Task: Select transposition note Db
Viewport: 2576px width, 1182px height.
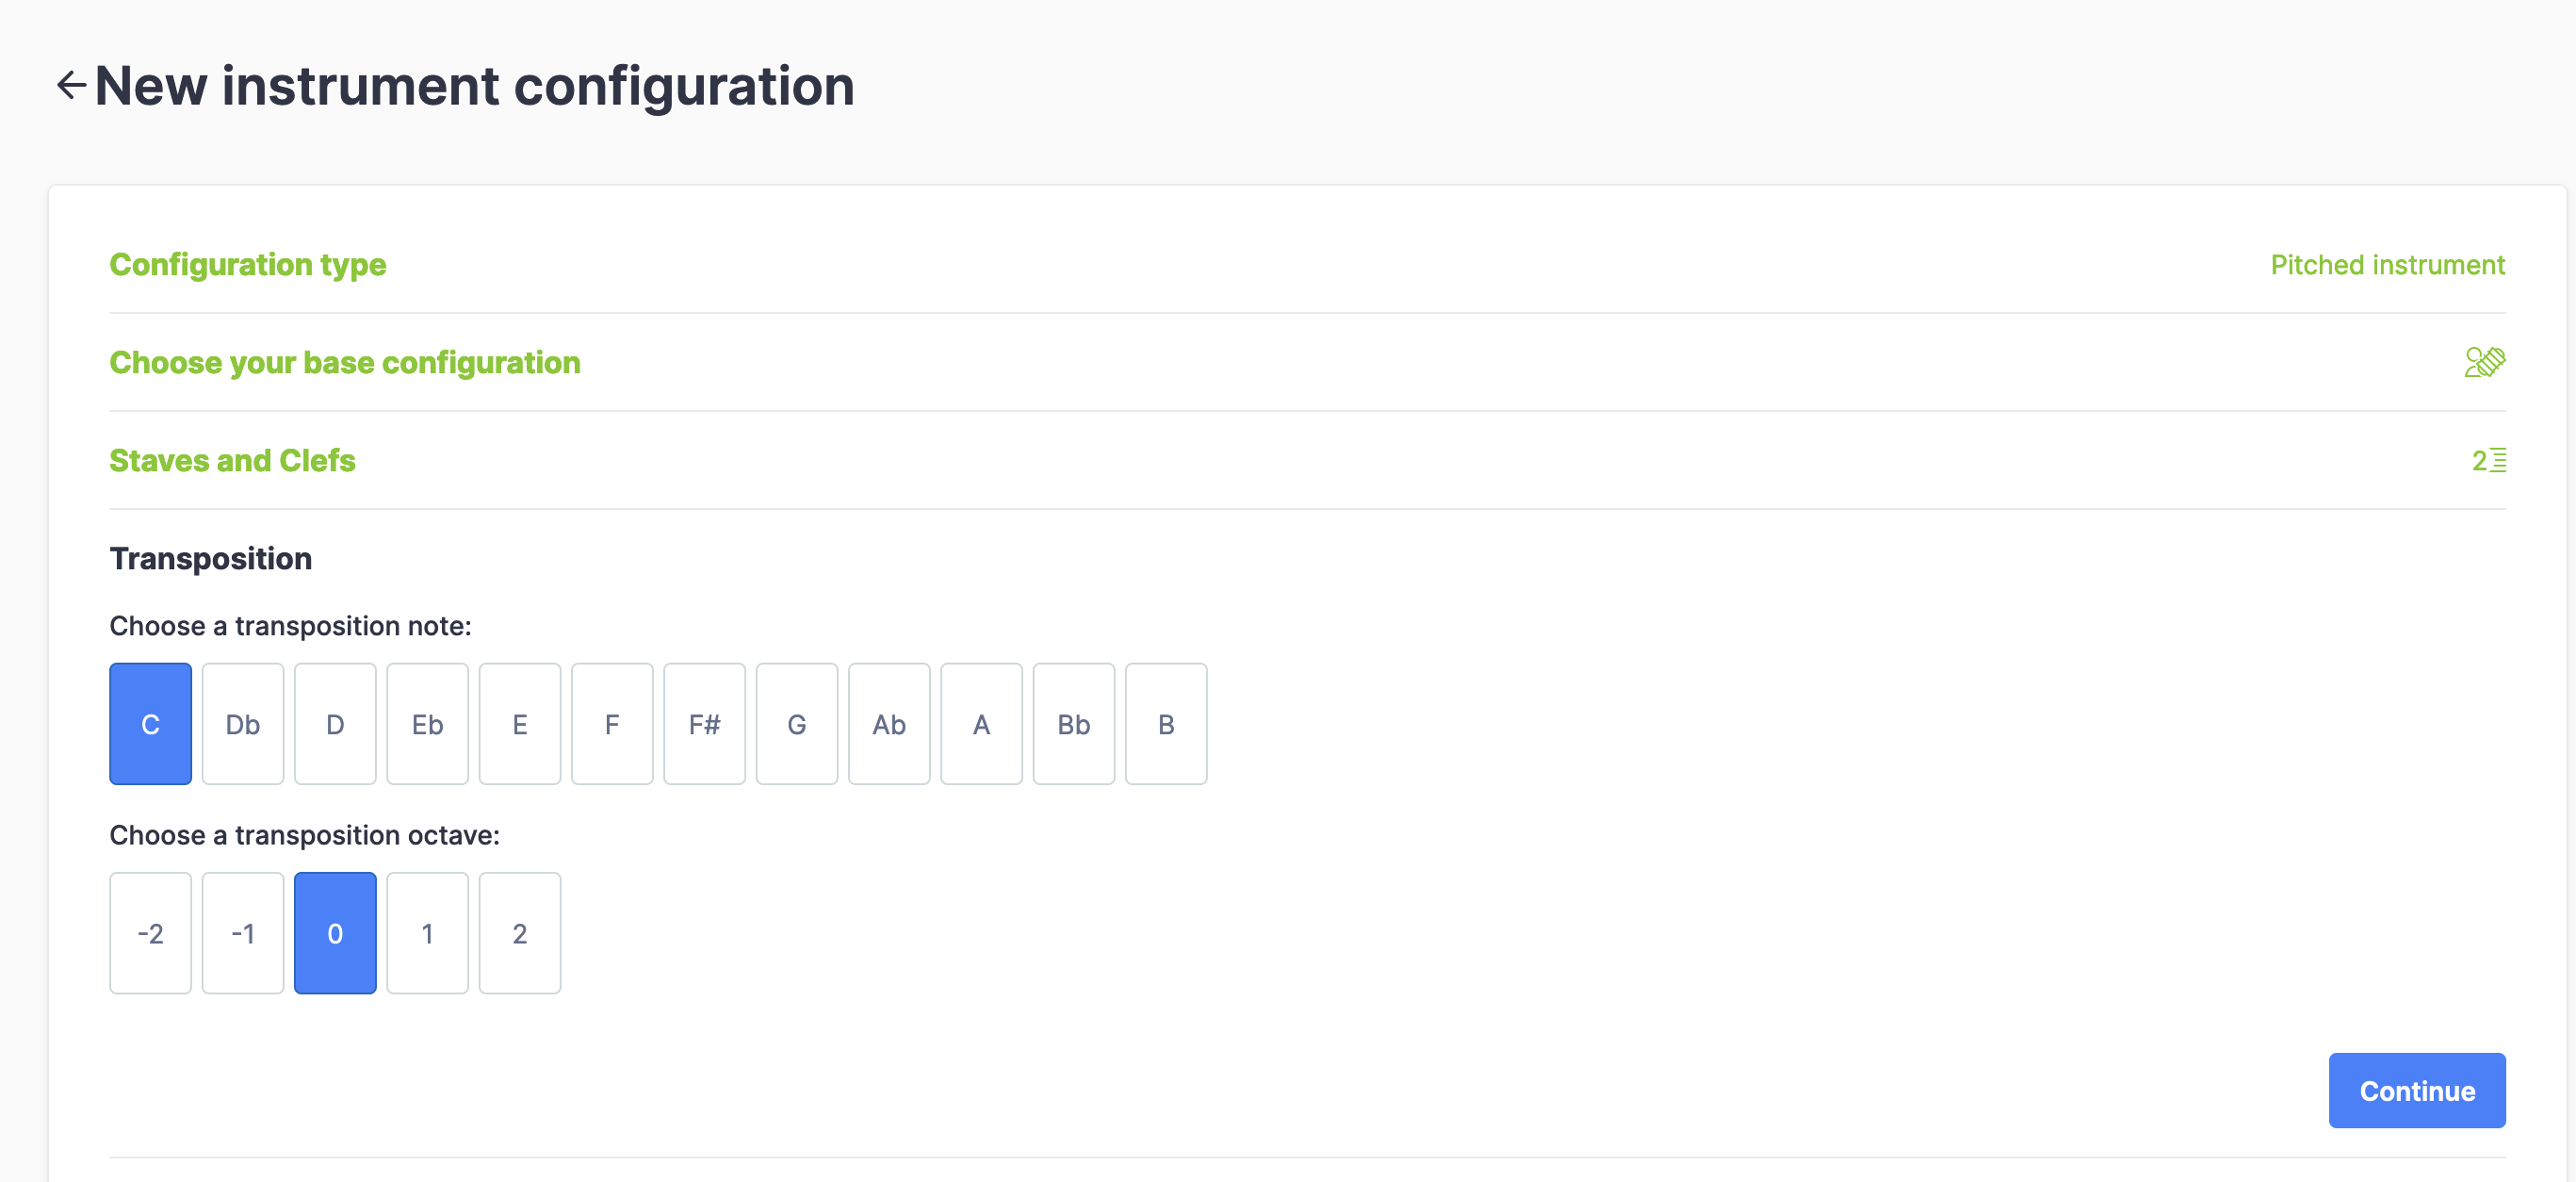Action: pyautogui.click(x=242, y=724)
